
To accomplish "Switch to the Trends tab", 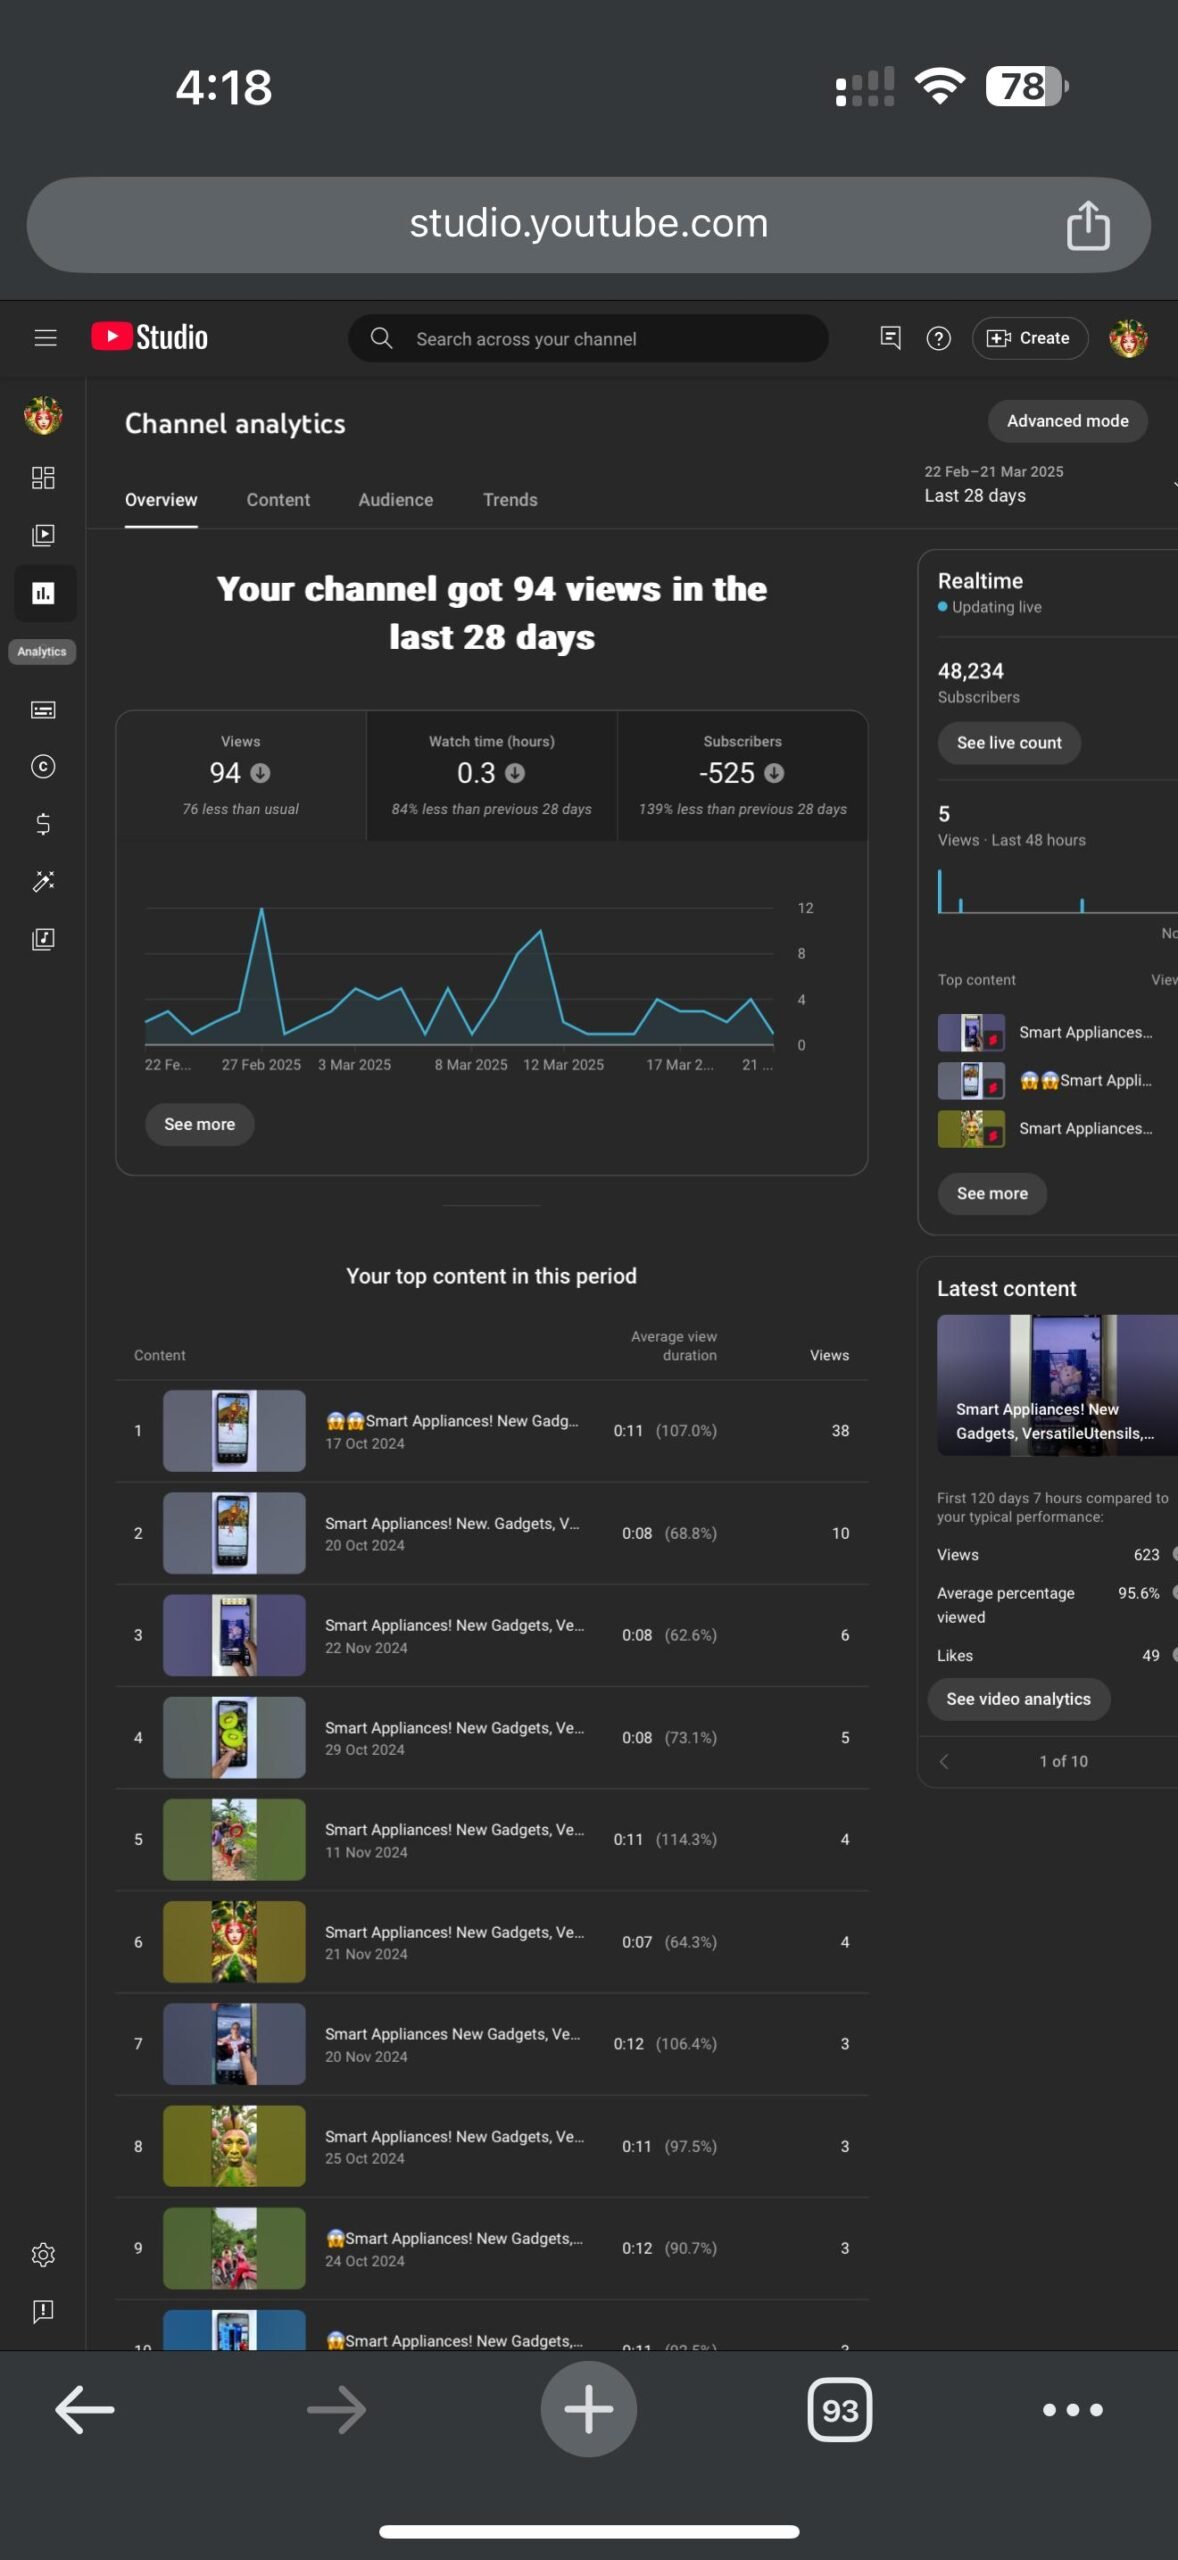I will (x=510, y=499).
